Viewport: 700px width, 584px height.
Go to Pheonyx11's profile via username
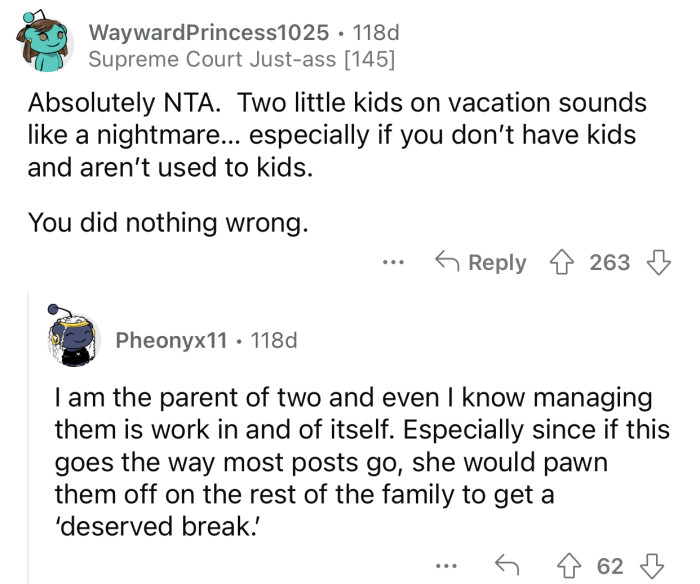(171, 340)
